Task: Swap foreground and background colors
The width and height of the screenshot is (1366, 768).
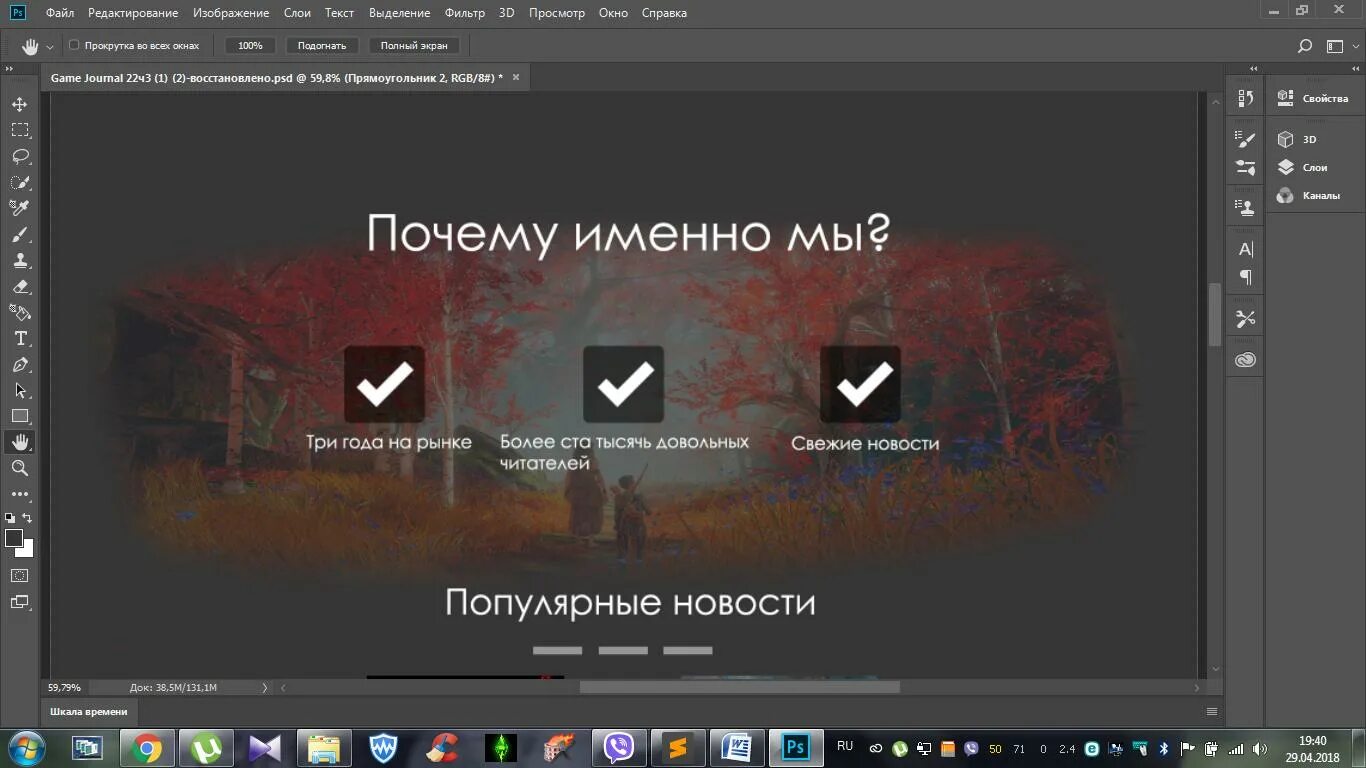Action: click(28, 518)
